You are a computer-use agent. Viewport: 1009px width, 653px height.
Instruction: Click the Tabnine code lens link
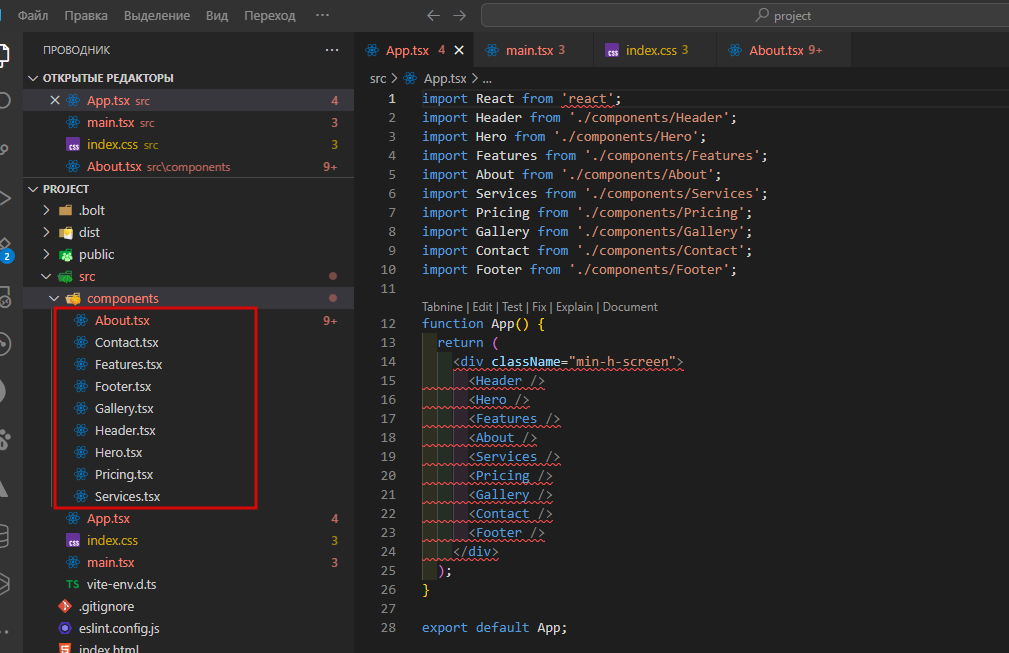pos(442,307)
